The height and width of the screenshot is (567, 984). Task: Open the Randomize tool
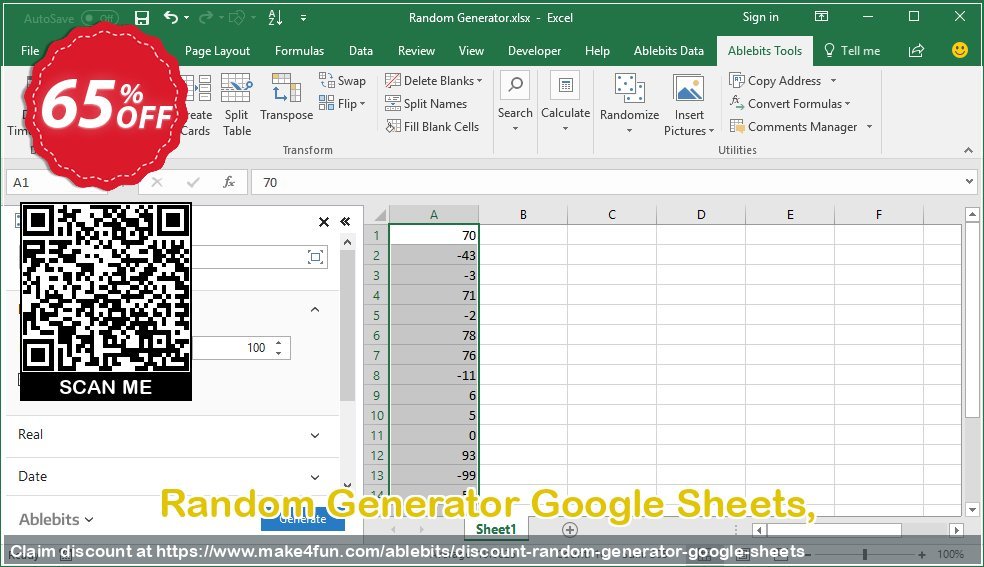(629, 103)
